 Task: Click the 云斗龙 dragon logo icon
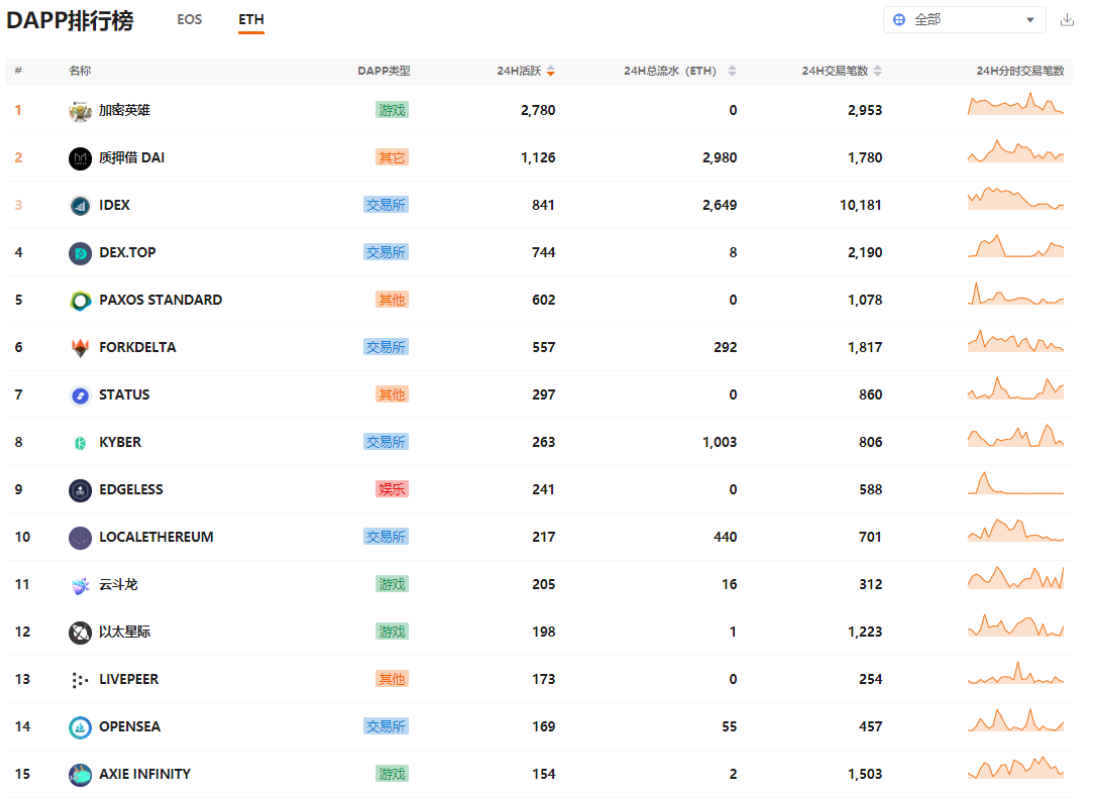coord(80,584)
